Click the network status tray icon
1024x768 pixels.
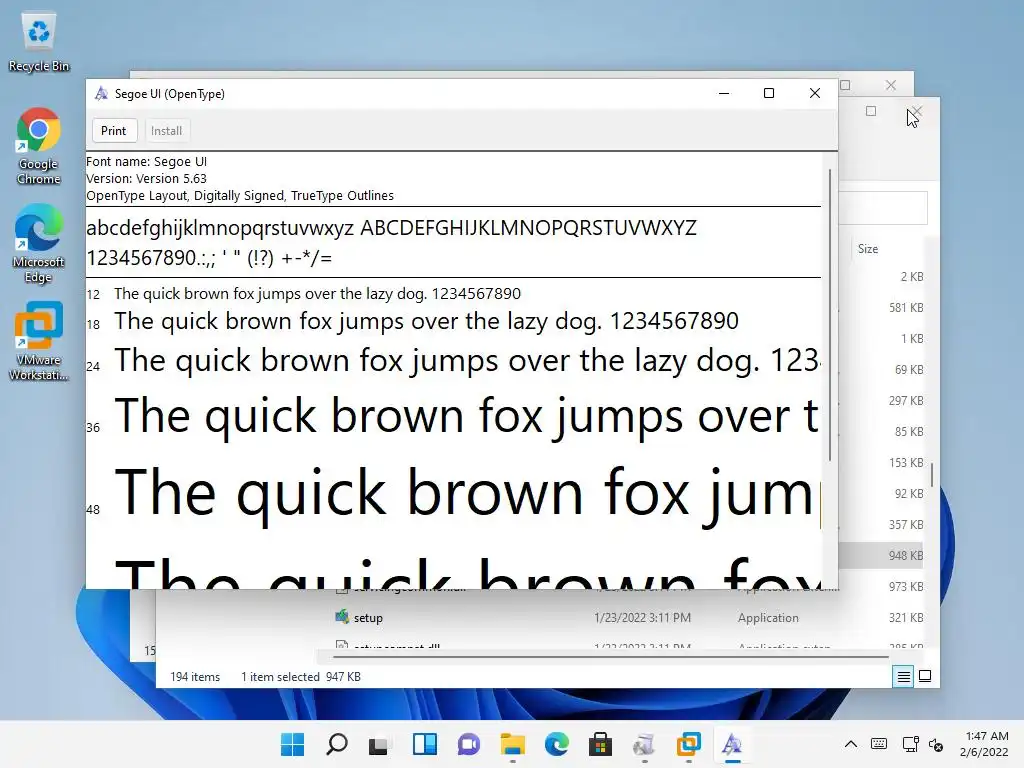(x=910, y=744)
